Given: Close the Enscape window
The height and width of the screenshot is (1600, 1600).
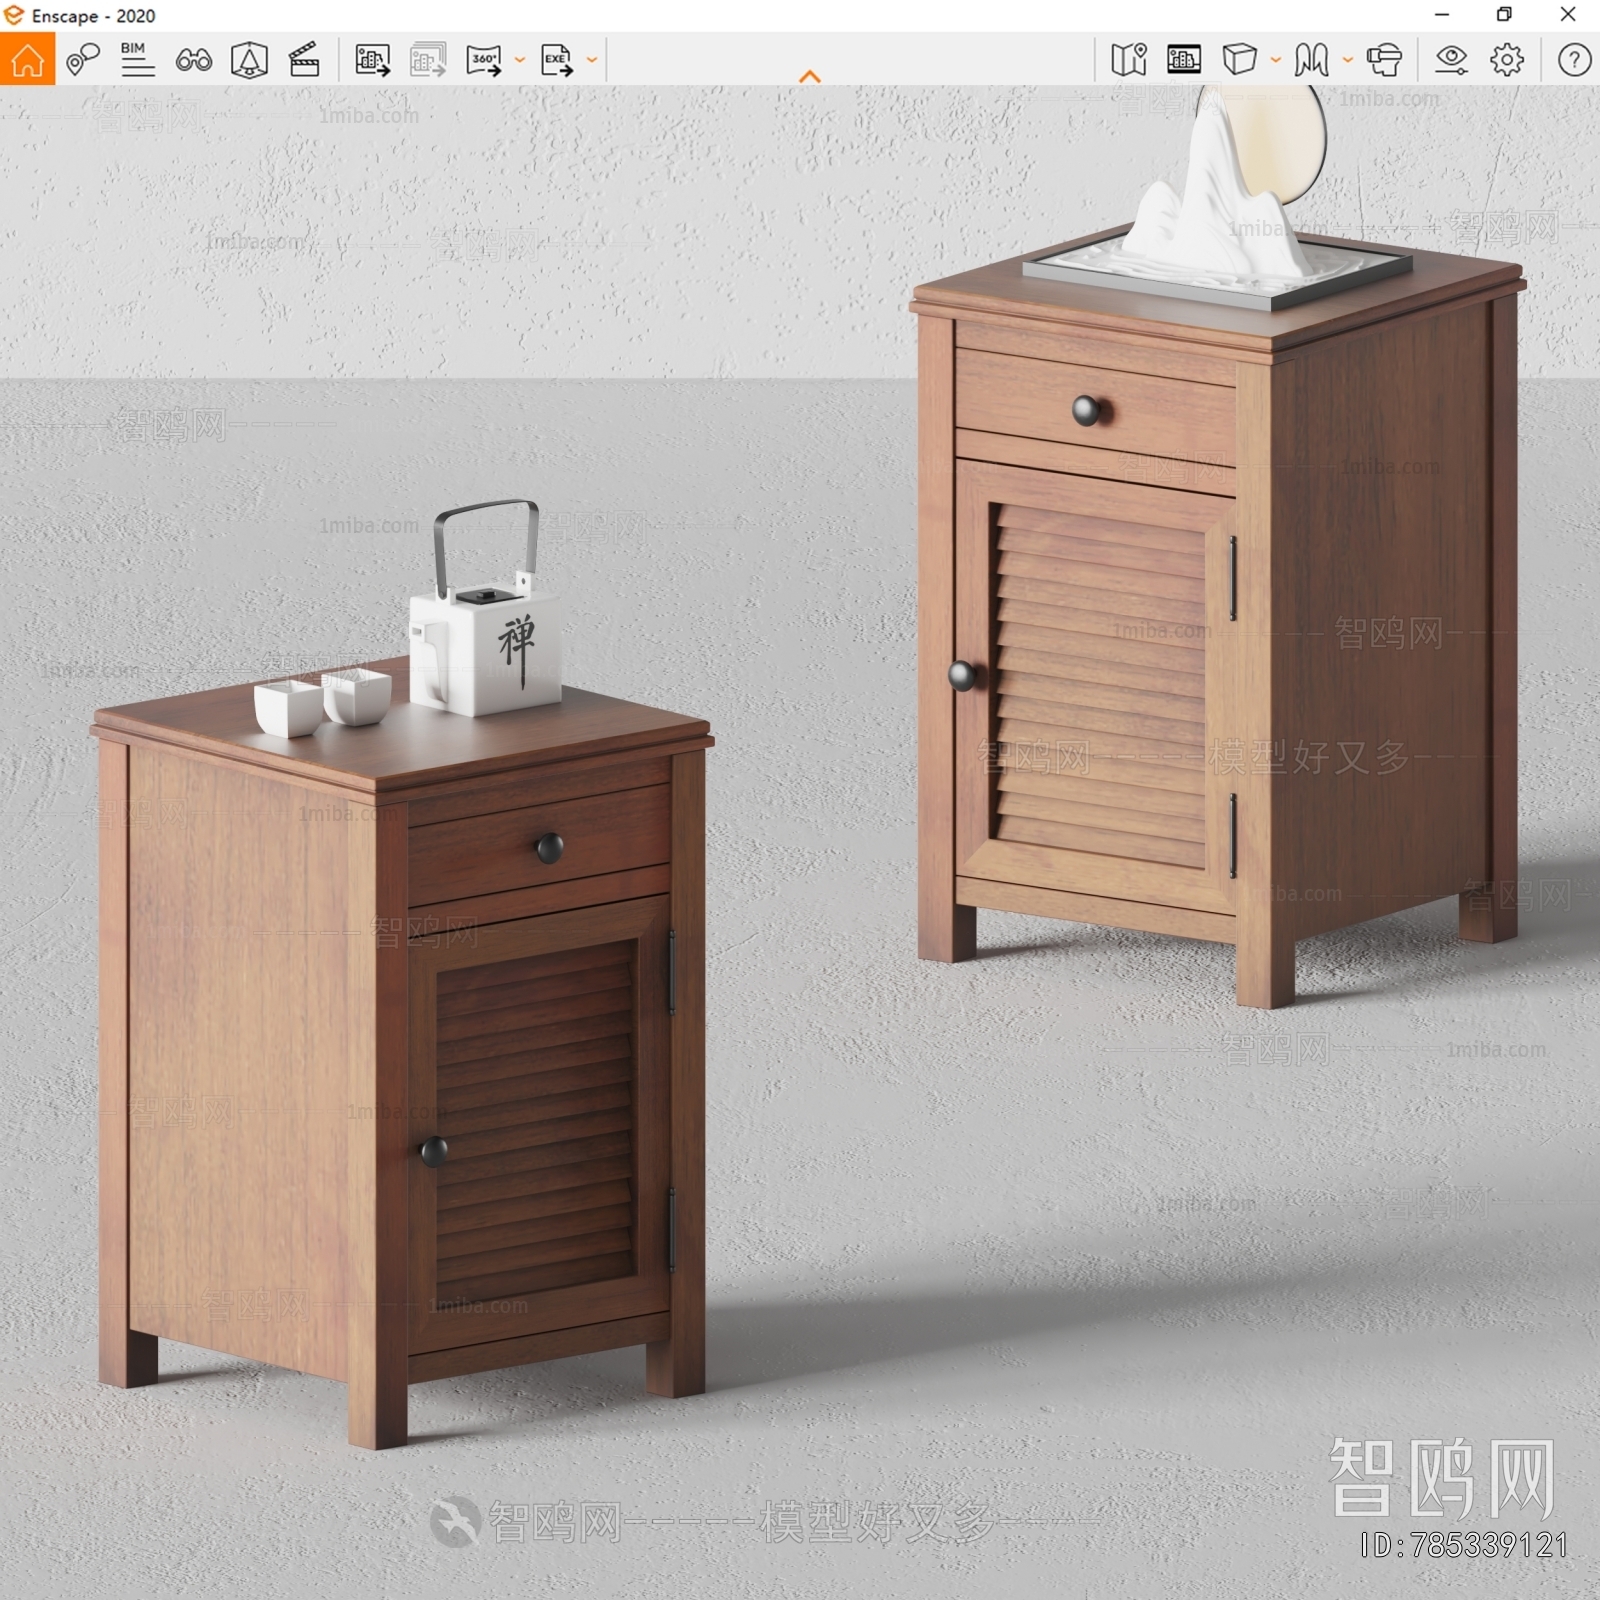Looking at the screenshot, I should [x=1568, y=15].
